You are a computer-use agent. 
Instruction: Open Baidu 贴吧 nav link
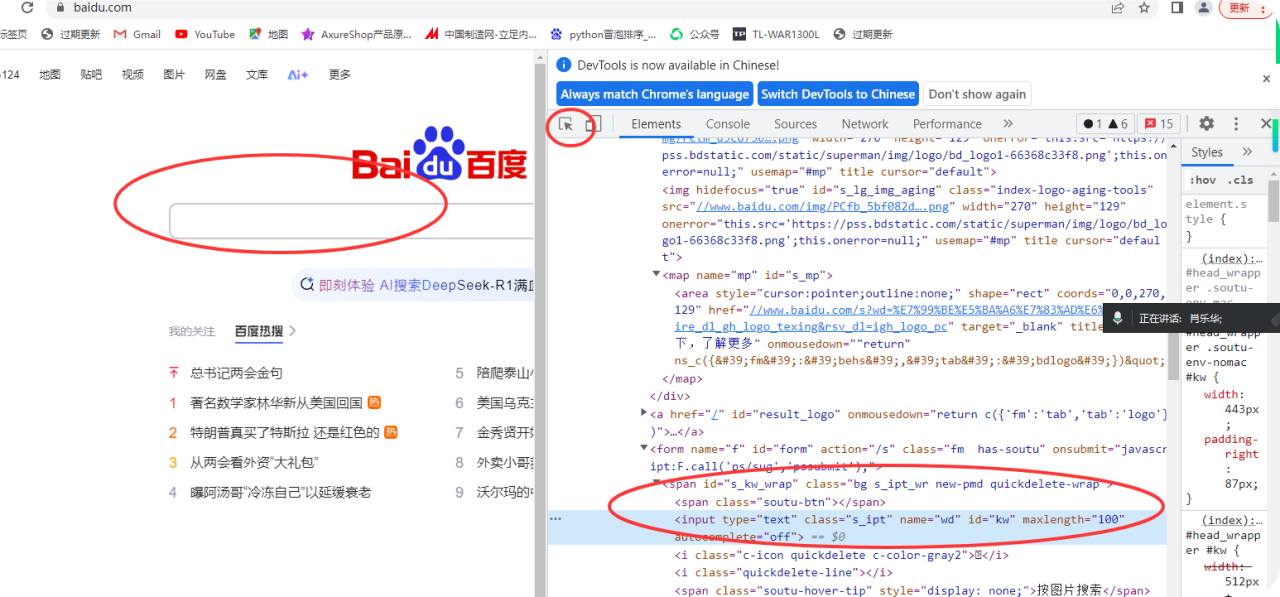pyautogui.click(x=91, y=74)
